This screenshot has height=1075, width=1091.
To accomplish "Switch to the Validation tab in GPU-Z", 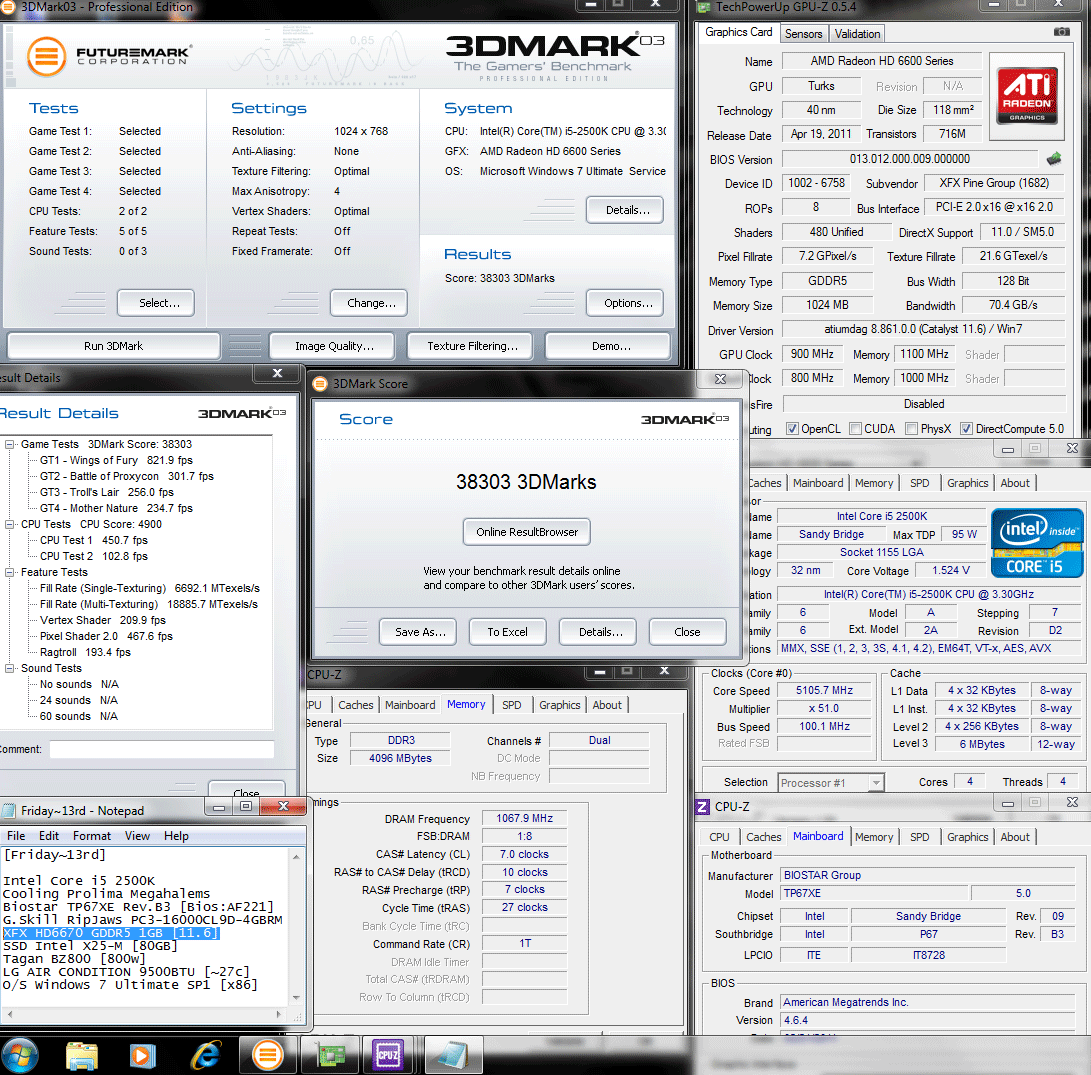I will point(857,33).
